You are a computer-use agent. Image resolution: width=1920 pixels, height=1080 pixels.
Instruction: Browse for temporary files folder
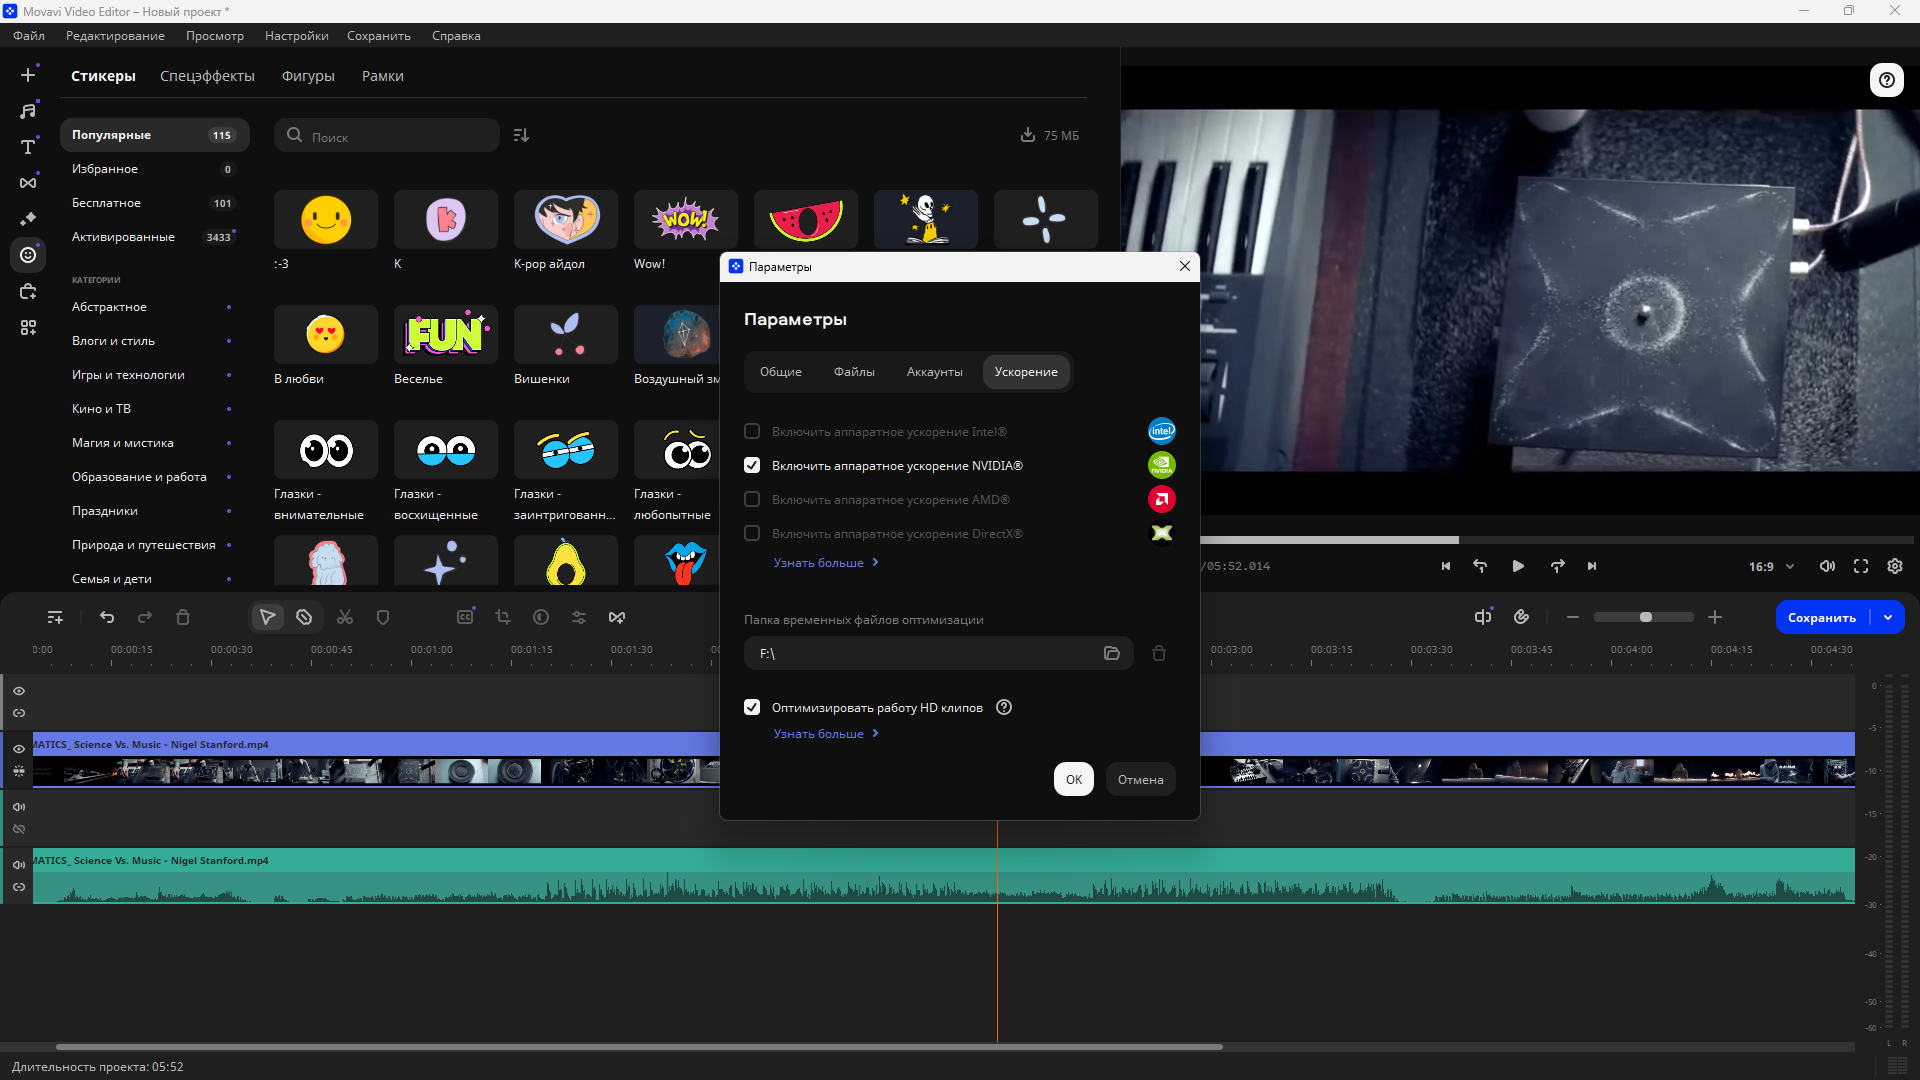(1111, 653)
